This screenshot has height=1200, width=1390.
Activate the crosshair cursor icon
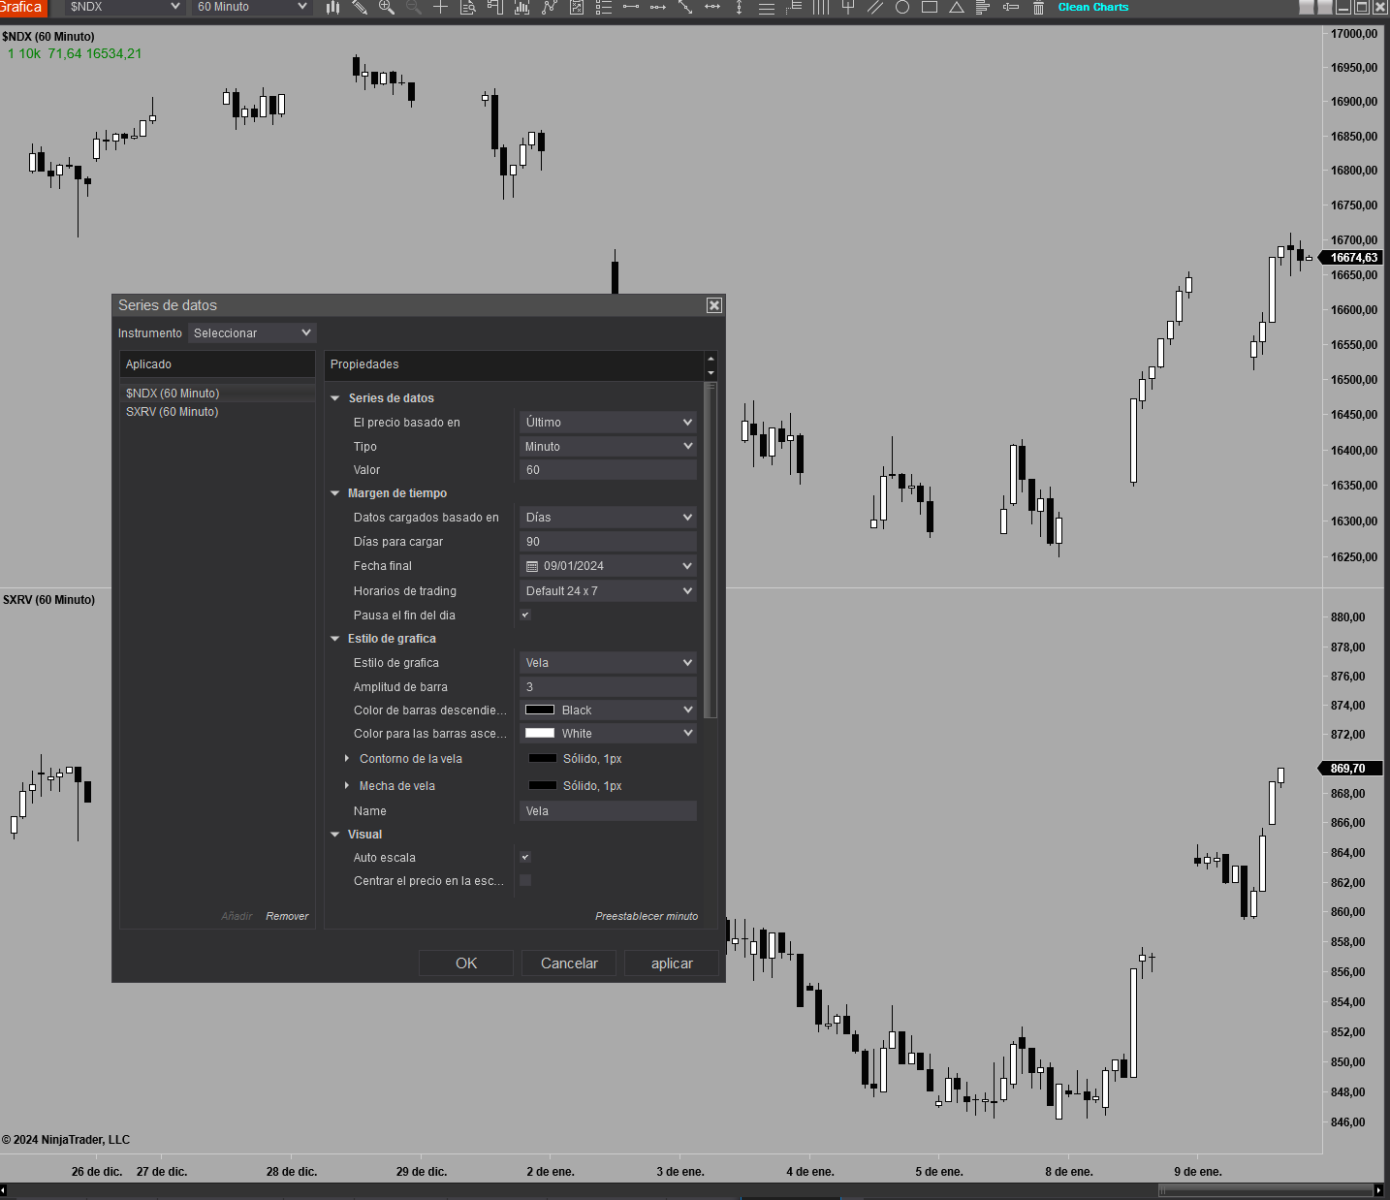point(440,7)
